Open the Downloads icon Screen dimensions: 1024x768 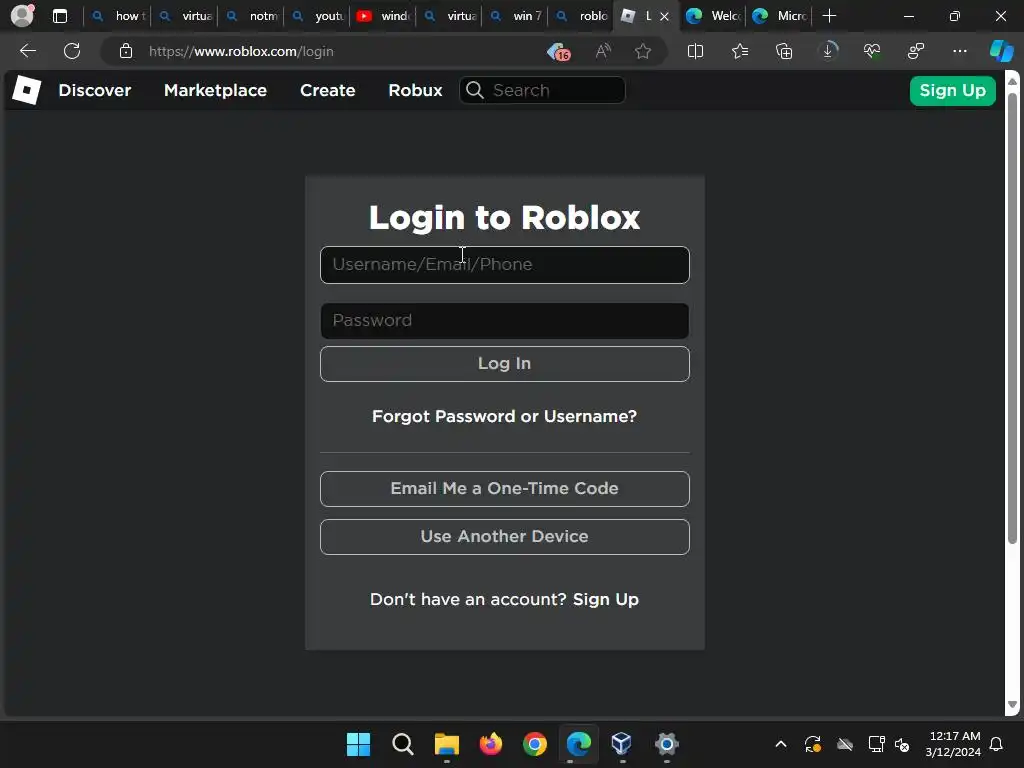(x=827, y=51)
